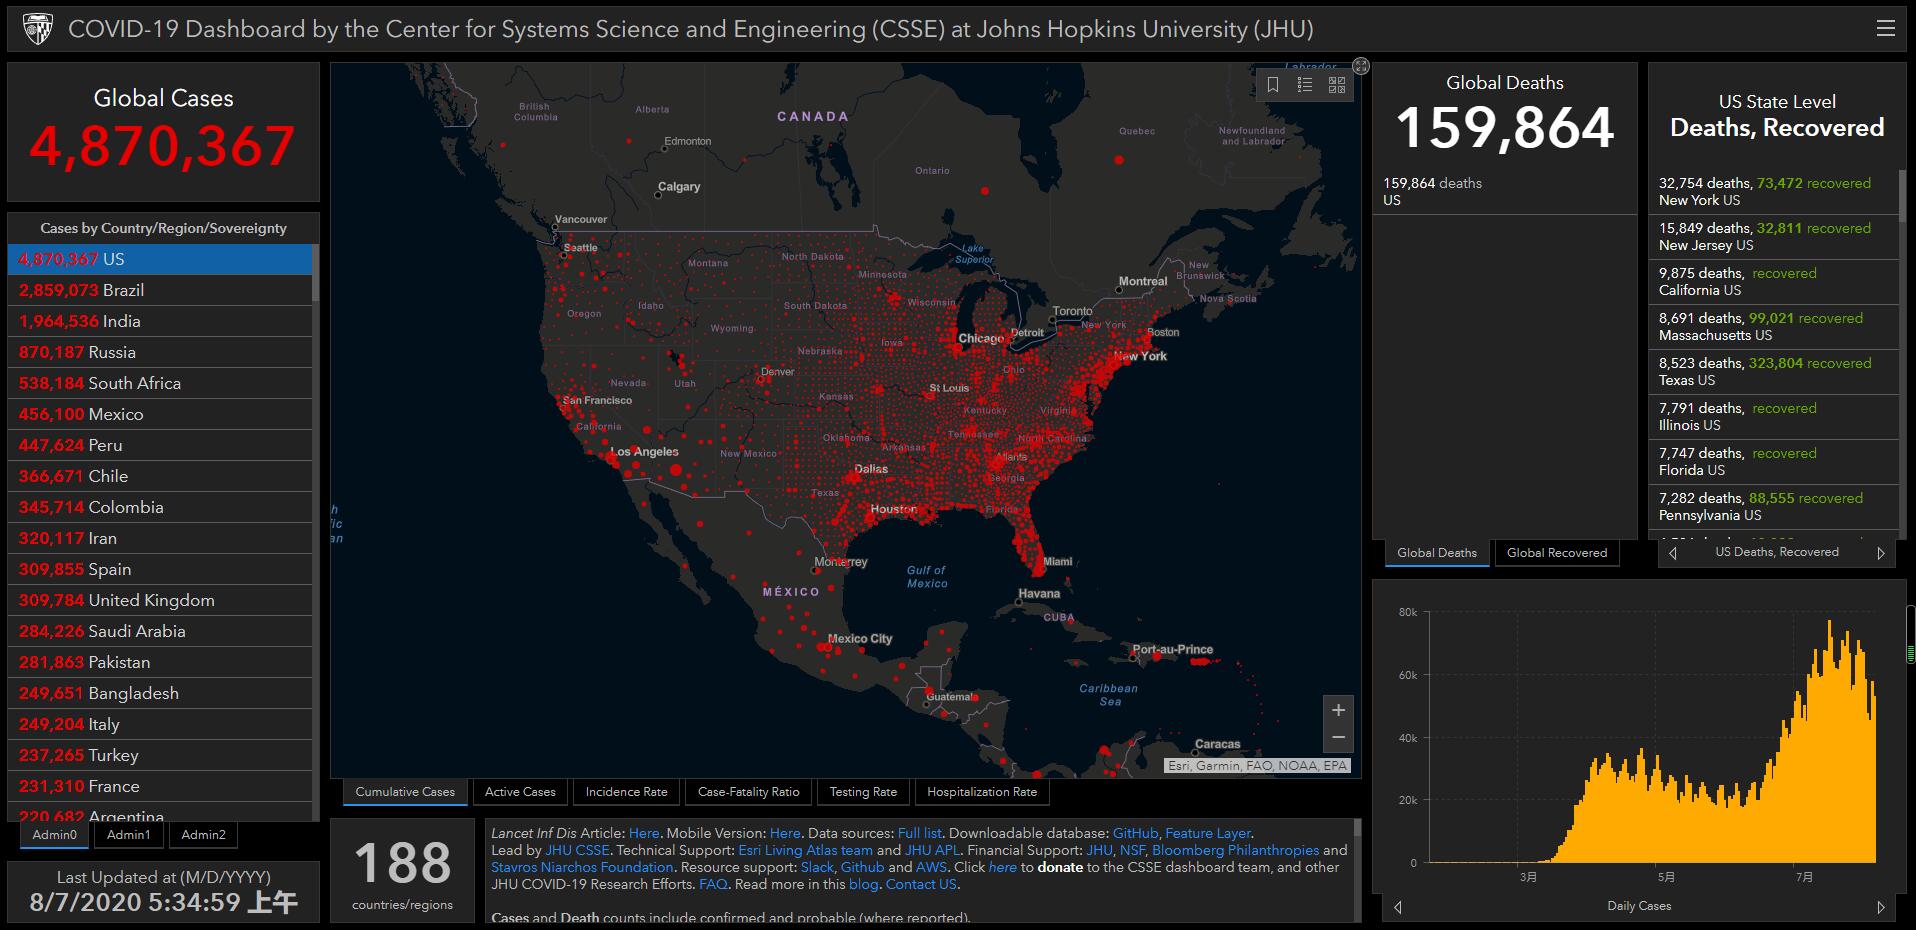
Task: Show previous chart before Daily Cases
Action: point(1398,907)
